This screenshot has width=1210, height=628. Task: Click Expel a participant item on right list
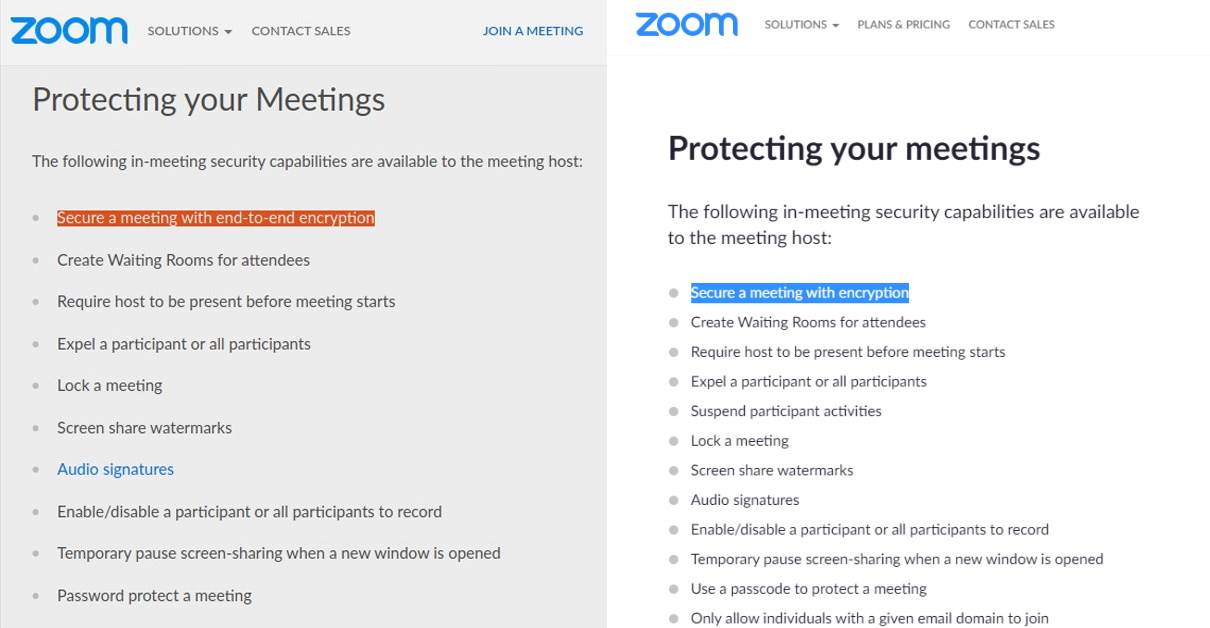coord(809,381)
